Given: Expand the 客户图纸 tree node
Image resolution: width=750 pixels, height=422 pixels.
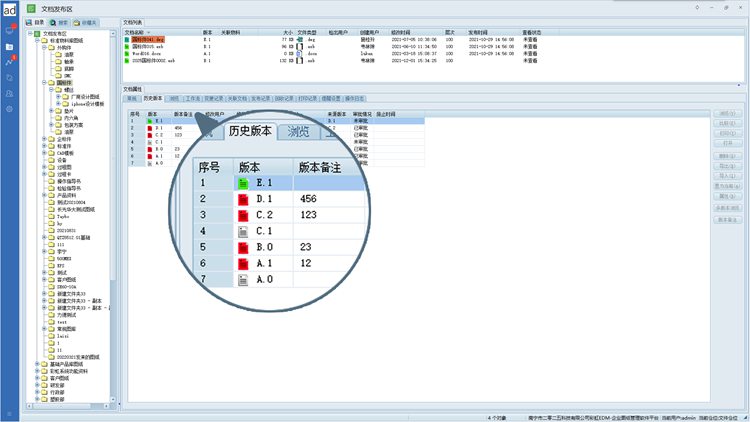Looking at the screenshot, I should (x=37, y=378).
